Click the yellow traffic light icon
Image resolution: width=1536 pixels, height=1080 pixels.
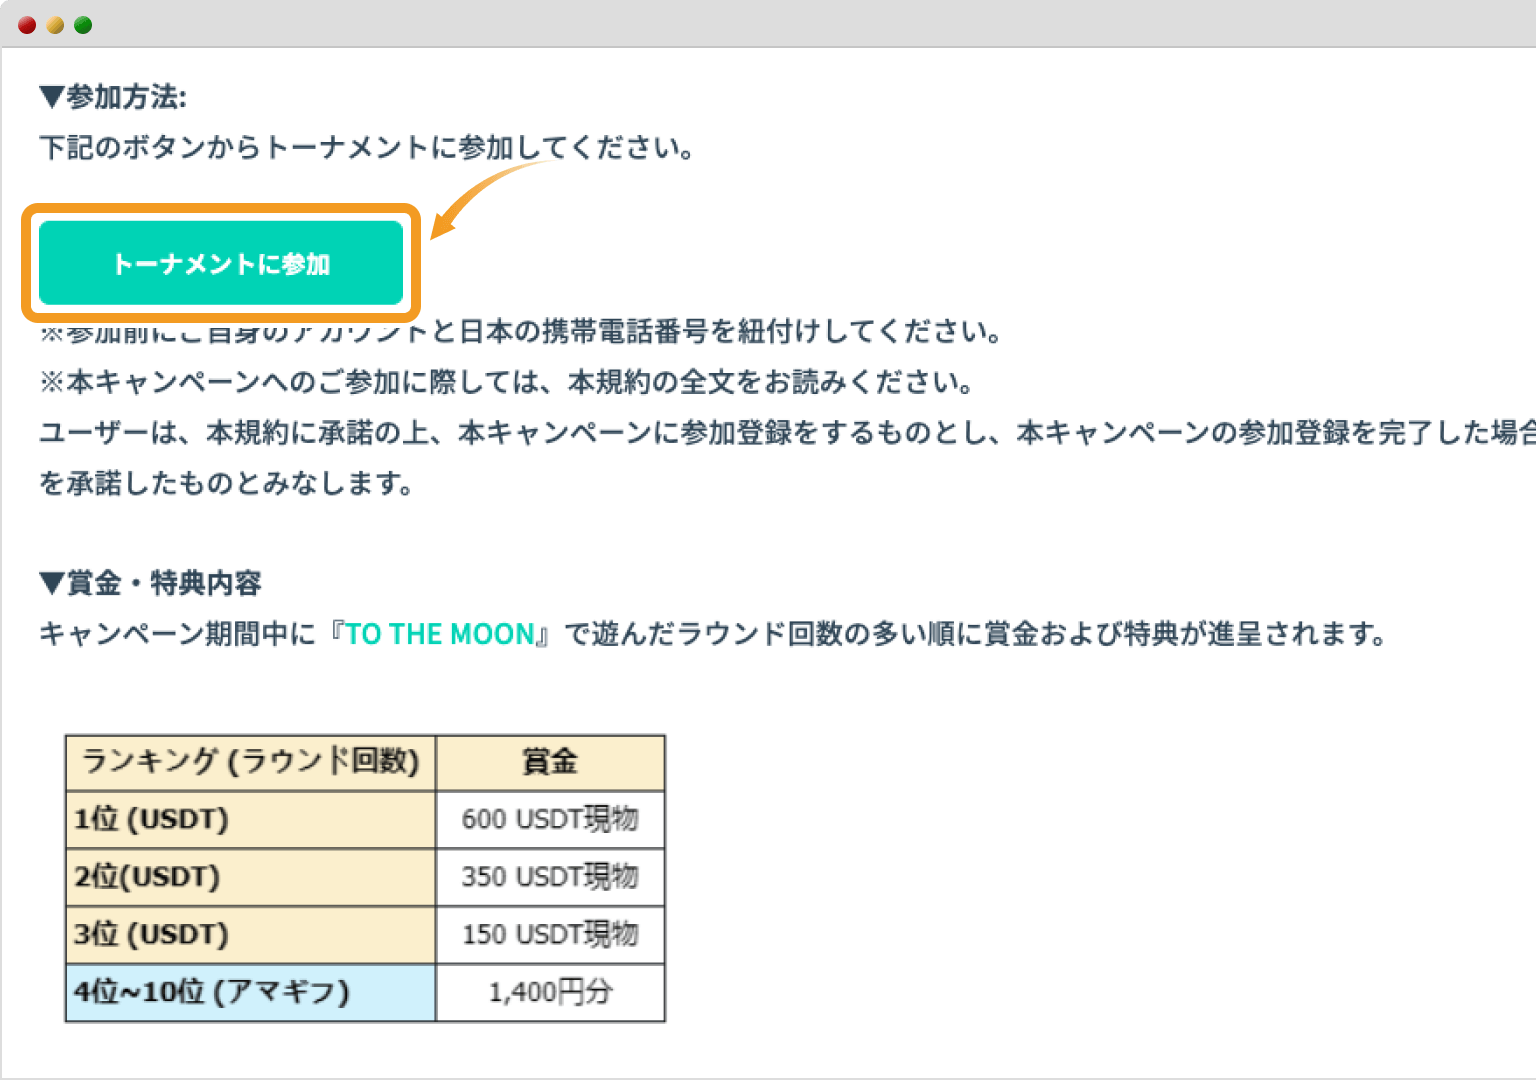tap(54, 24)
